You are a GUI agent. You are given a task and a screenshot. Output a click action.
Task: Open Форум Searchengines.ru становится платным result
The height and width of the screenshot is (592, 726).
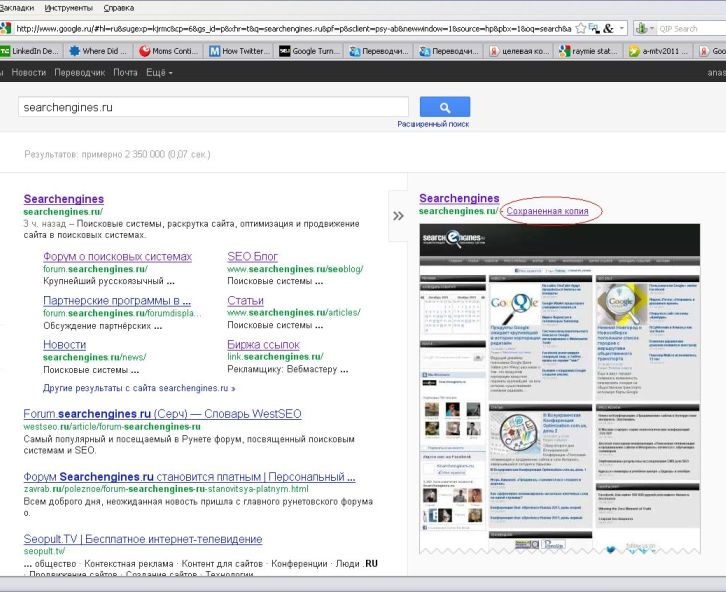189,477
